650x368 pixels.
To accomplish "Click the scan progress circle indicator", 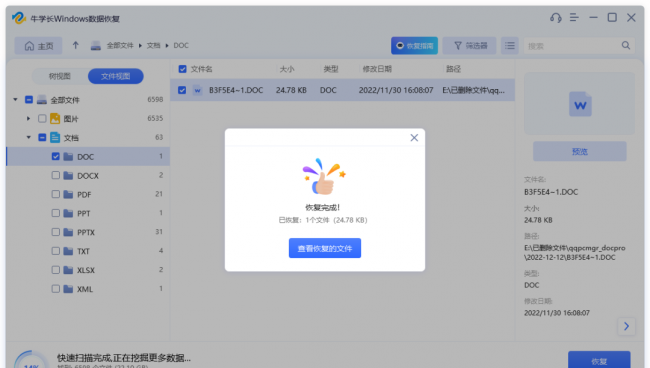I will [x=31, y=361].
